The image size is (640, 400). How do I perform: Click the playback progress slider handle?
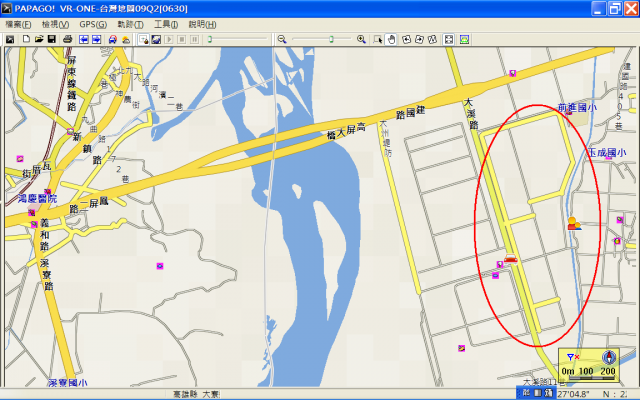(x=210, y=39)
